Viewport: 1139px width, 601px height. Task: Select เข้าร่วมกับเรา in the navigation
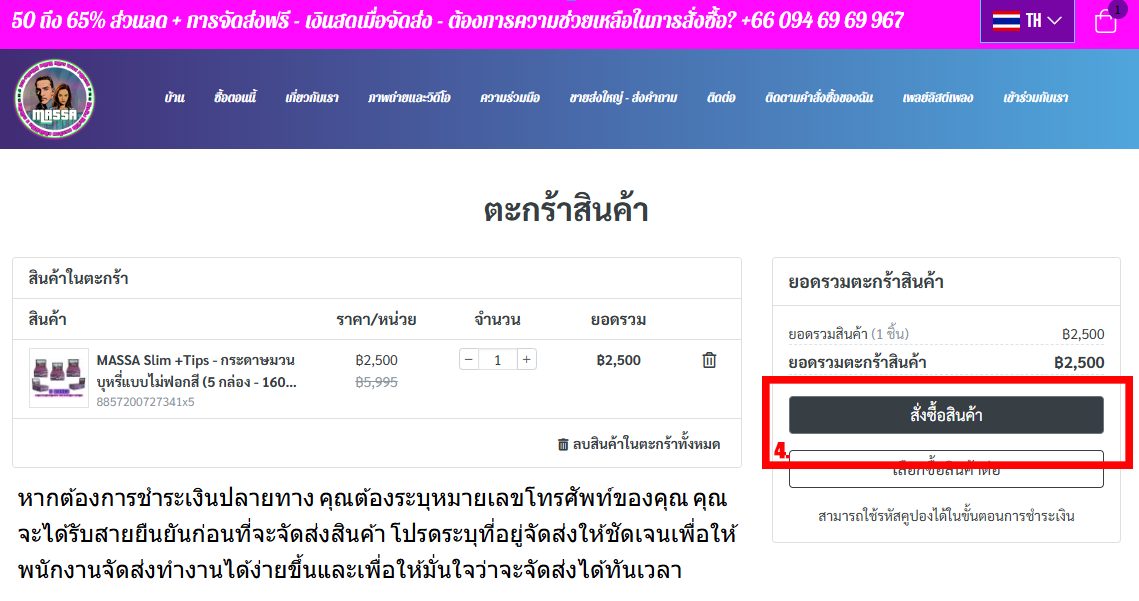pos(1035,97)
